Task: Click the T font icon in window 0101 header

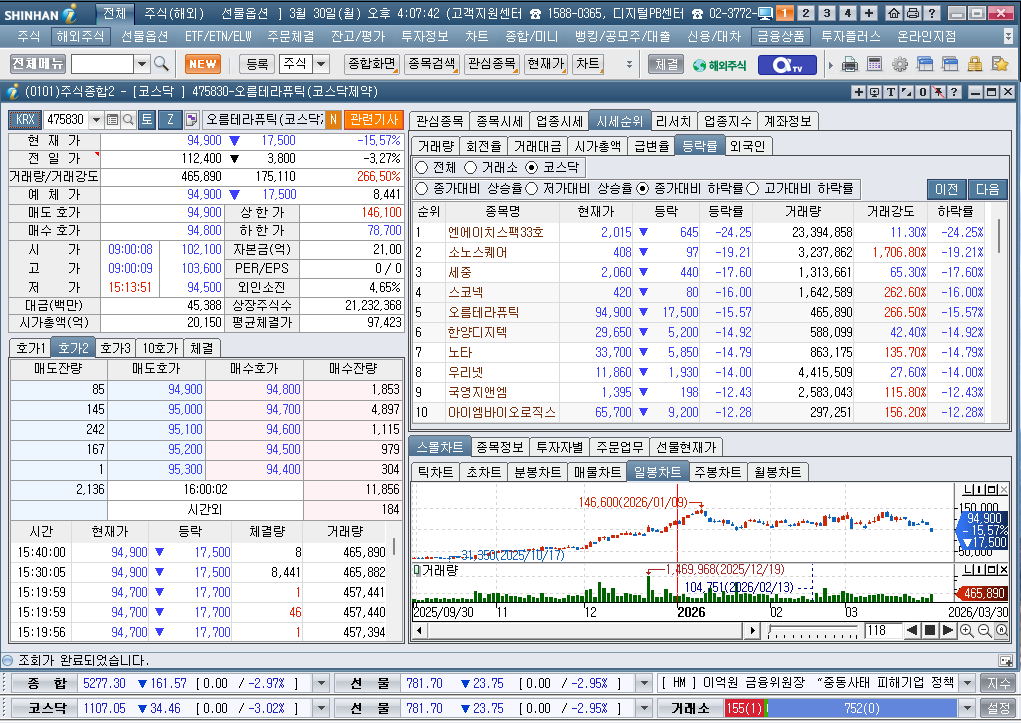Action: [890, 92]
